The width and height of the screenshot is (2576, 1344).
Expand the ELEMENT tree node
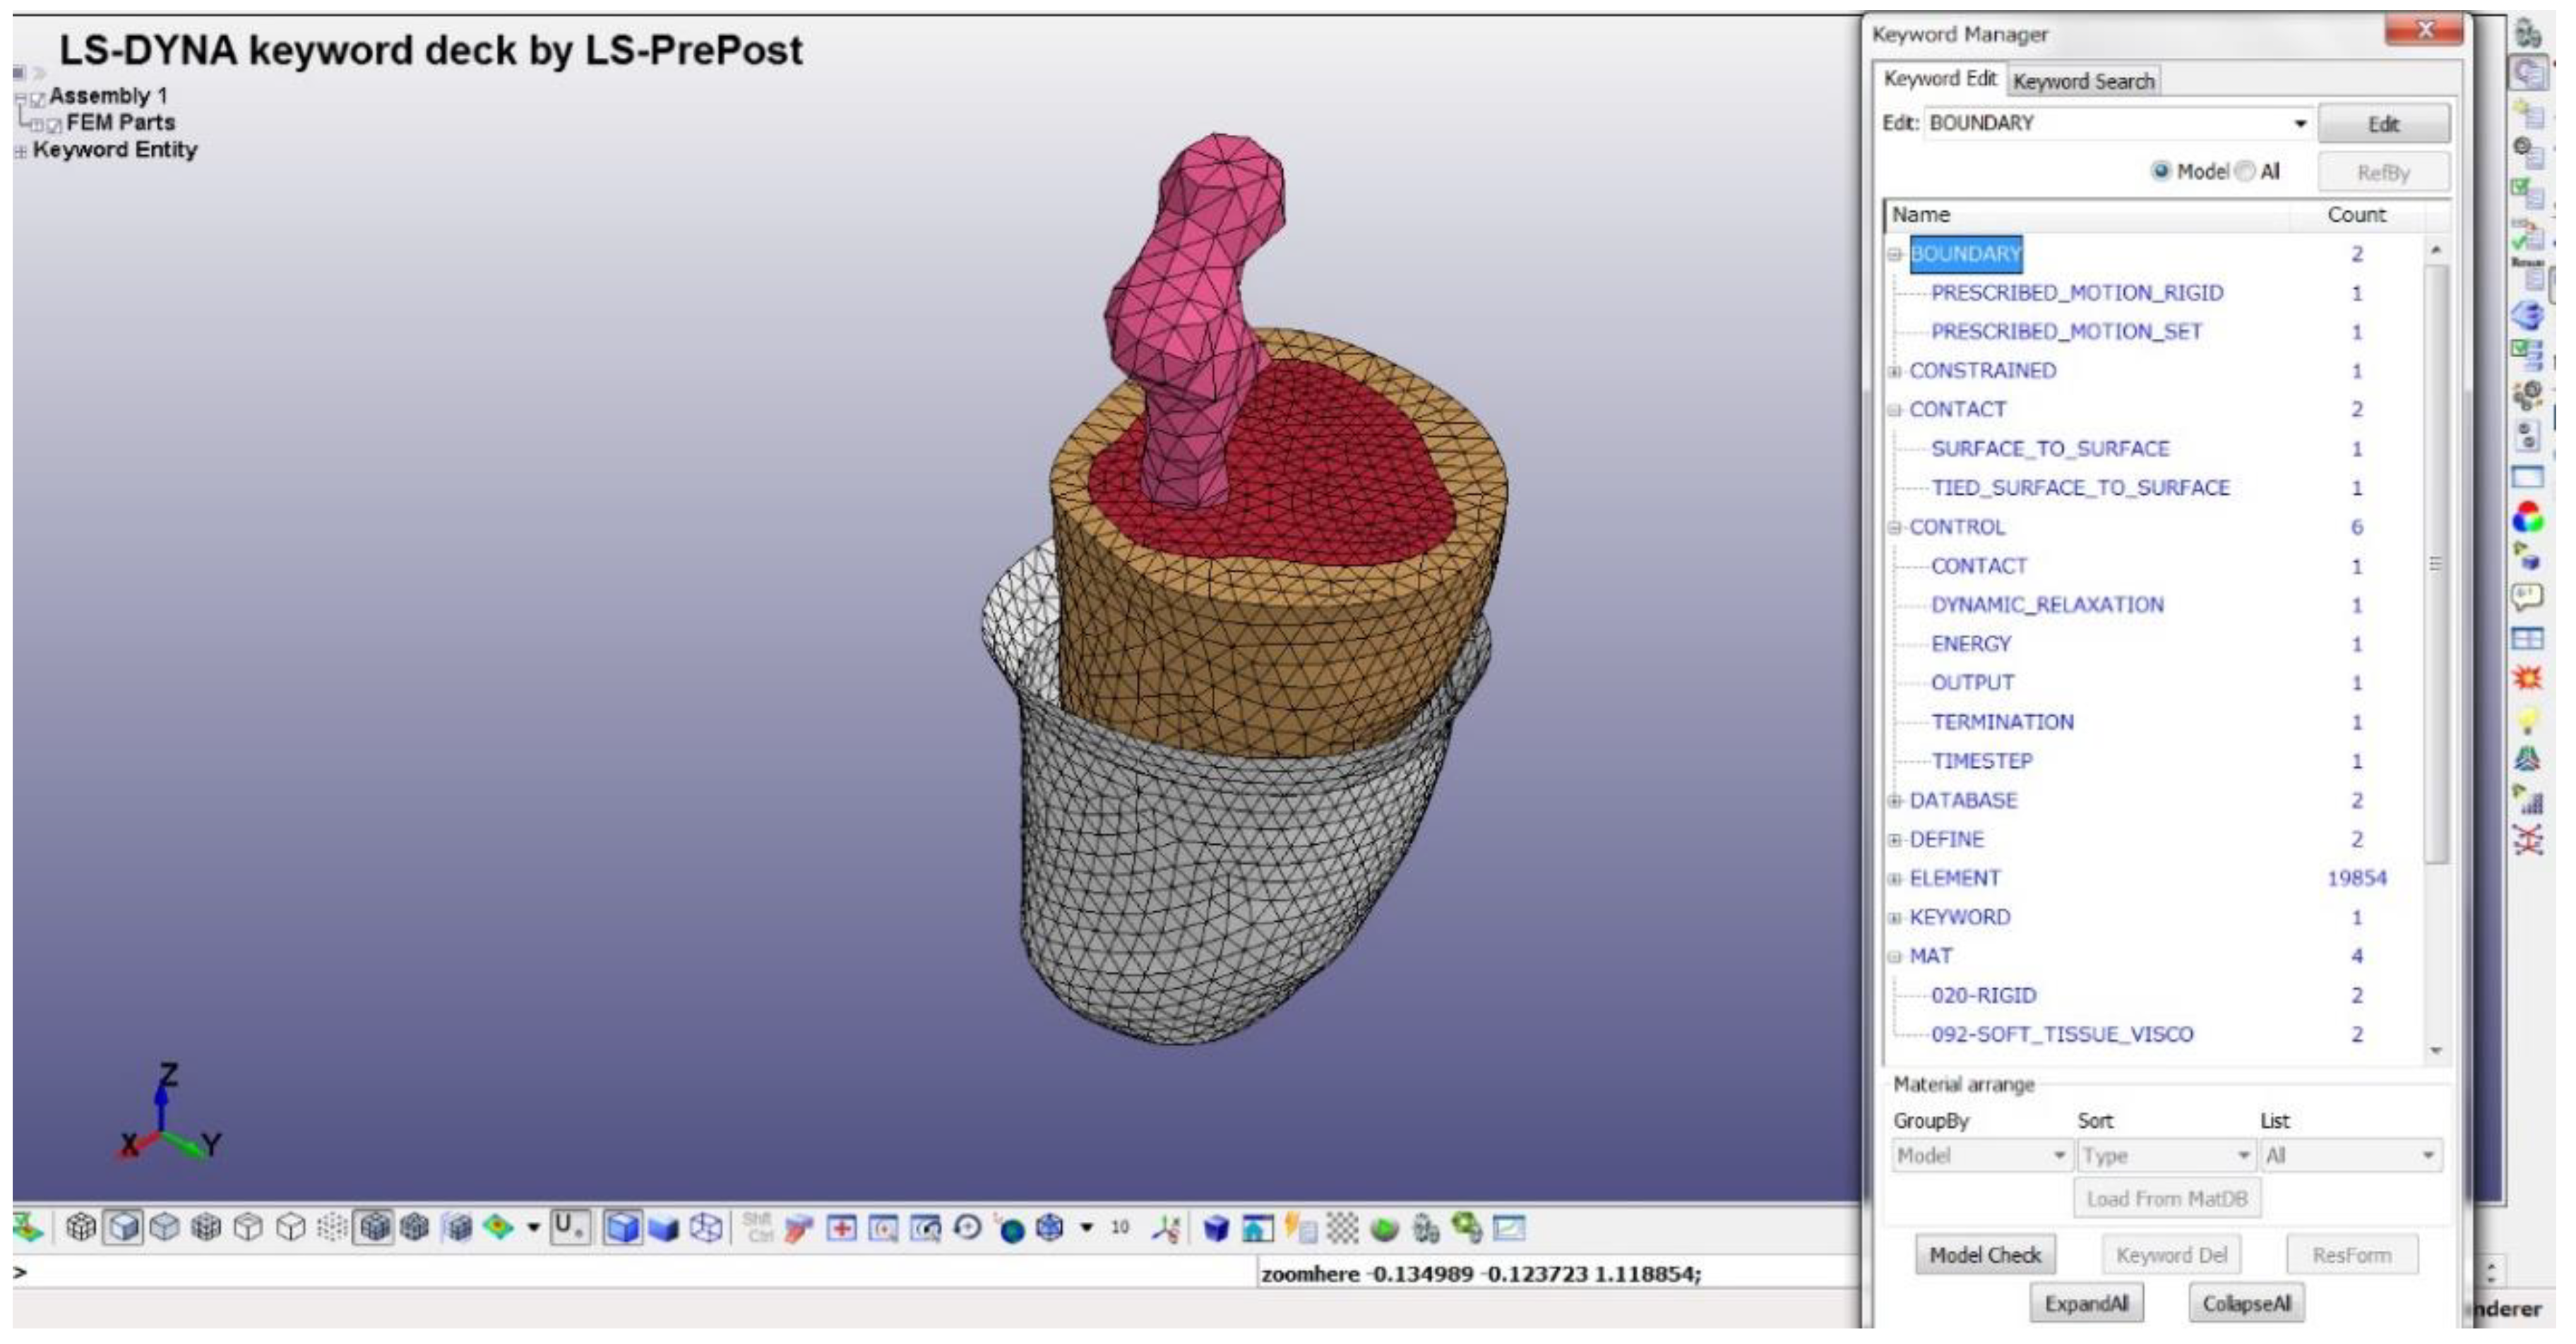point(1894,878)
